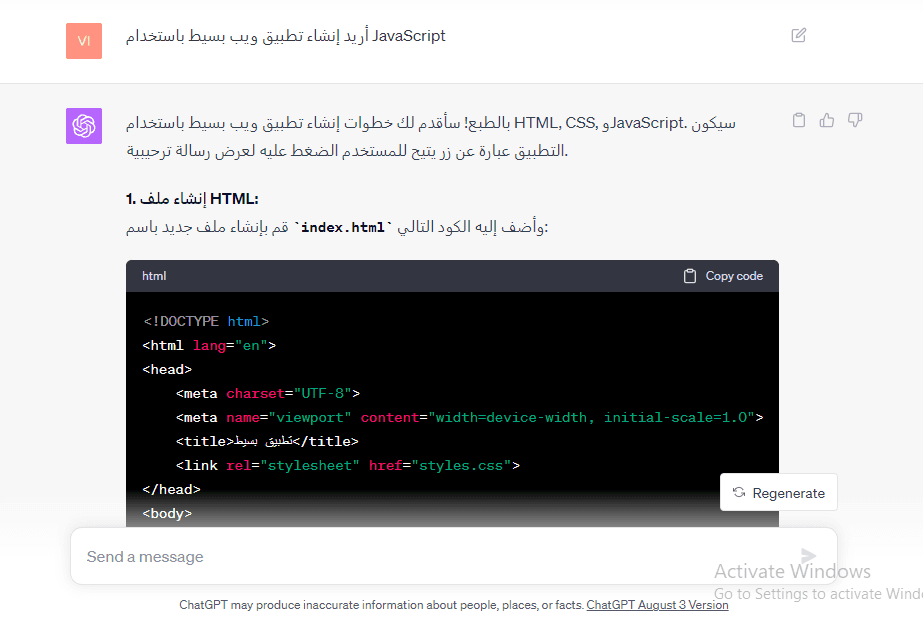Click the VI user avatar
The width and height of the screenshot is (923, 629).
coord(84,41)
